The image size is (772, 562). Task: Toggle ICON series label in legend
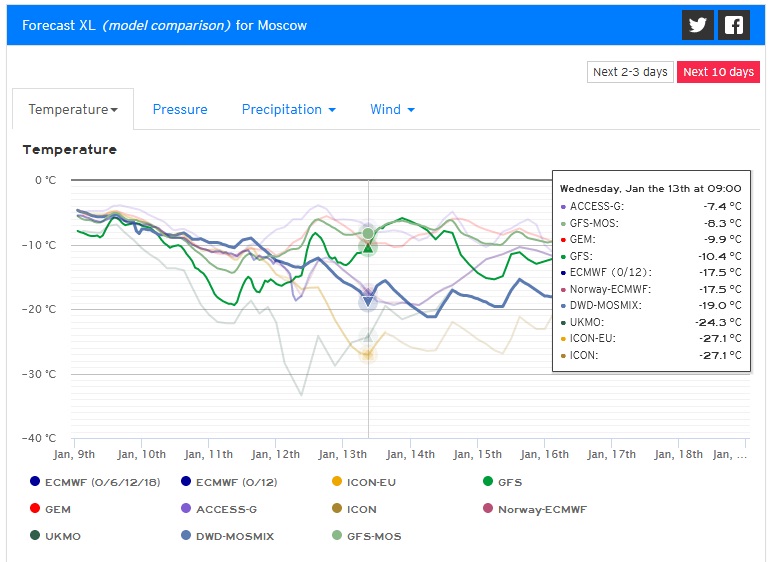pos(361,509)
